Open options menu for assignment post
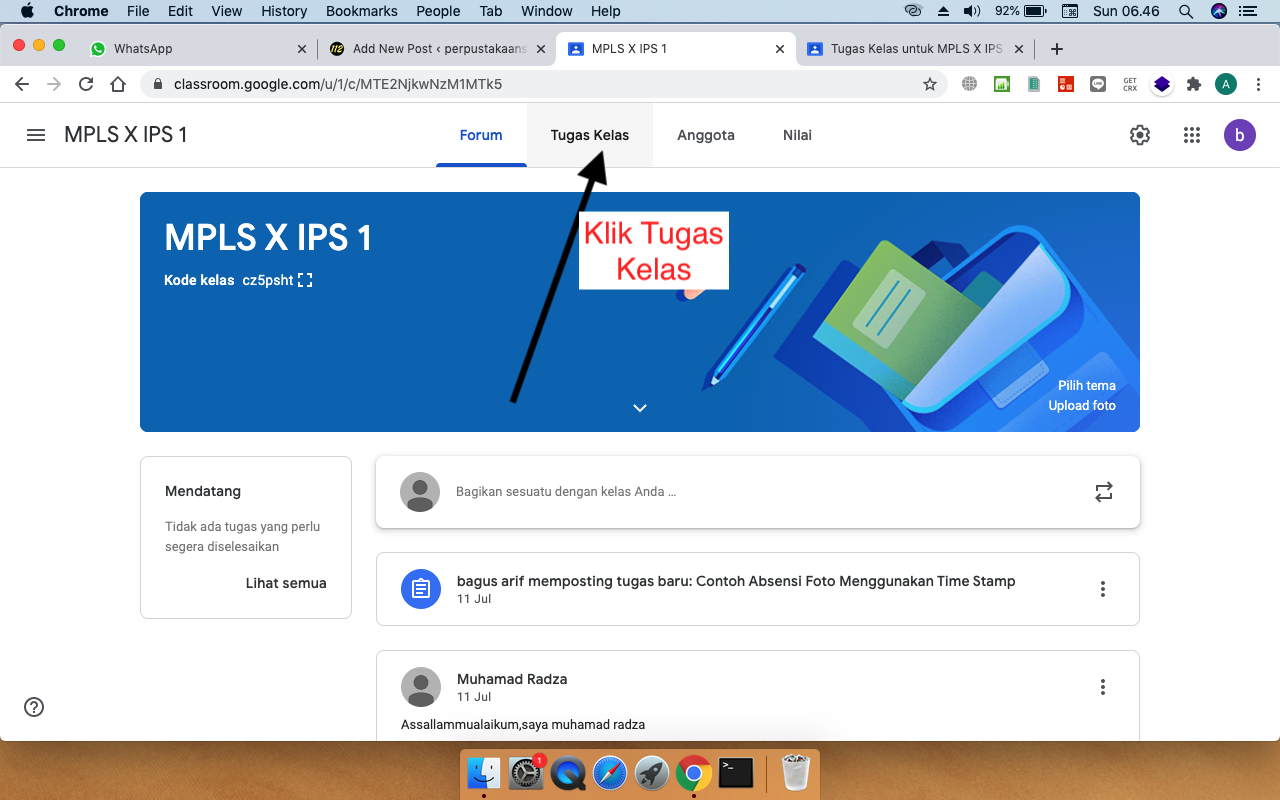This screenshot has width=1280, height=800. pos(1103,589)
